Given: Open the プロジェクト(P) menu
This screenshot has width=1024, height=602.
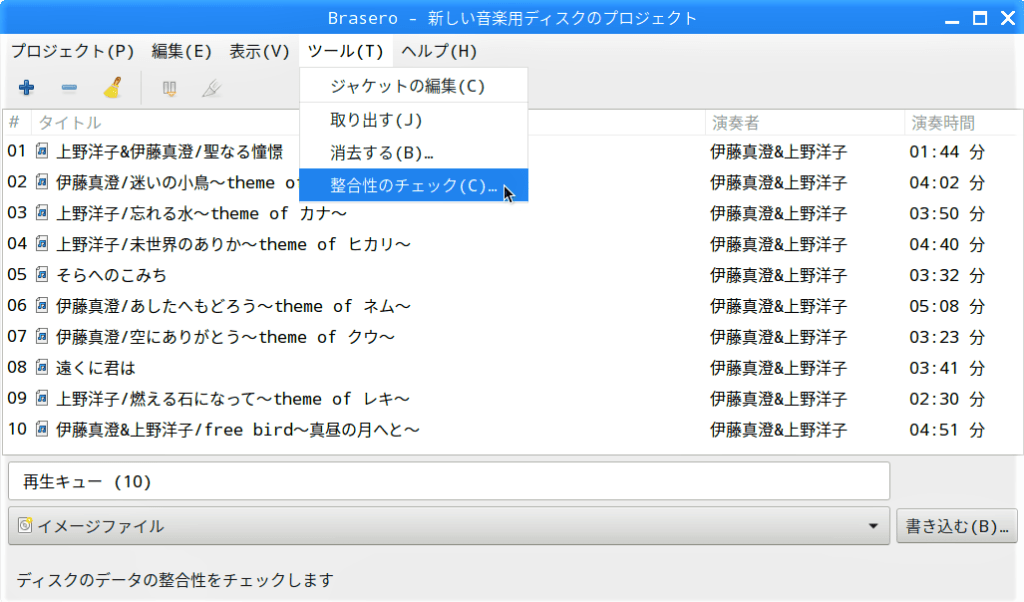Looking at the screenshot, I should point(72,51).
